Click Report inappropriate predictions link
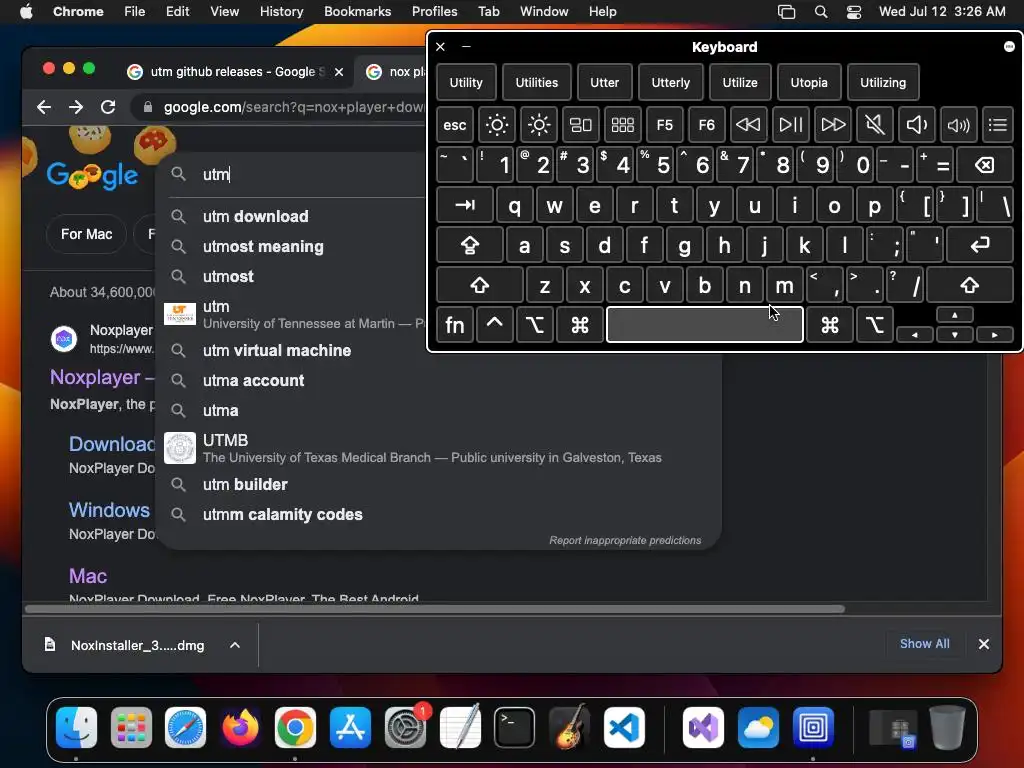This screenshot has height=768, width=1024. click(x=625, y=540)
